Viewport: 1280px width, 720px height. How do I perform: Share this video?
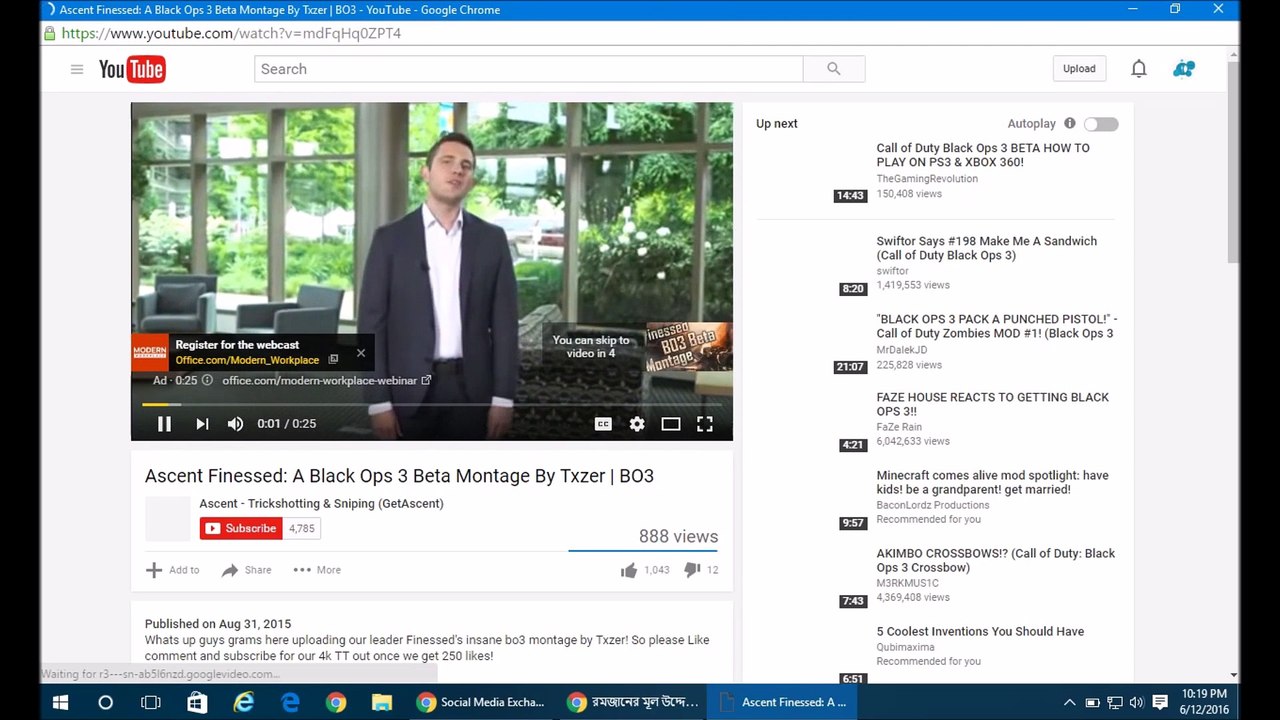click(246, 570)
